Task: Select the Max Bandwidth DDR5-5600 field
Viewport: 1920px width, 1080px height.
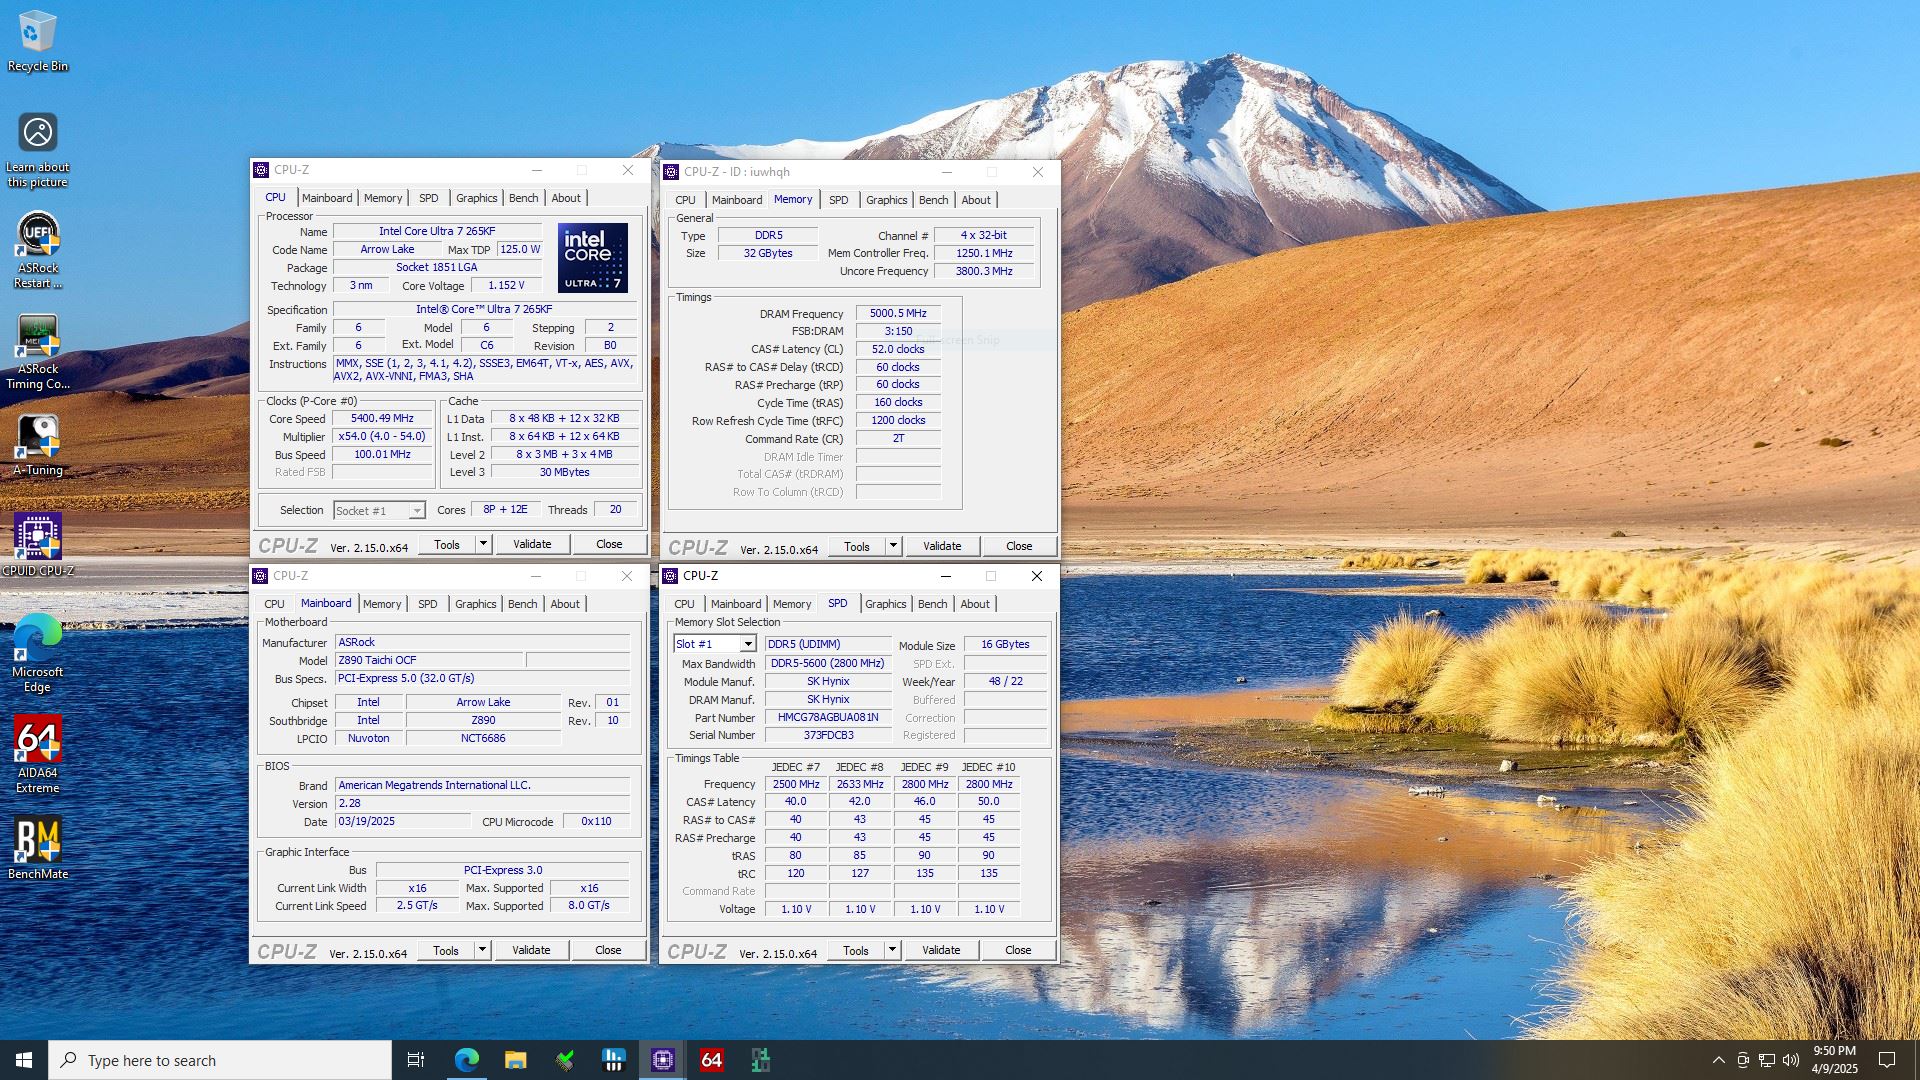Action: coord(828,663)
